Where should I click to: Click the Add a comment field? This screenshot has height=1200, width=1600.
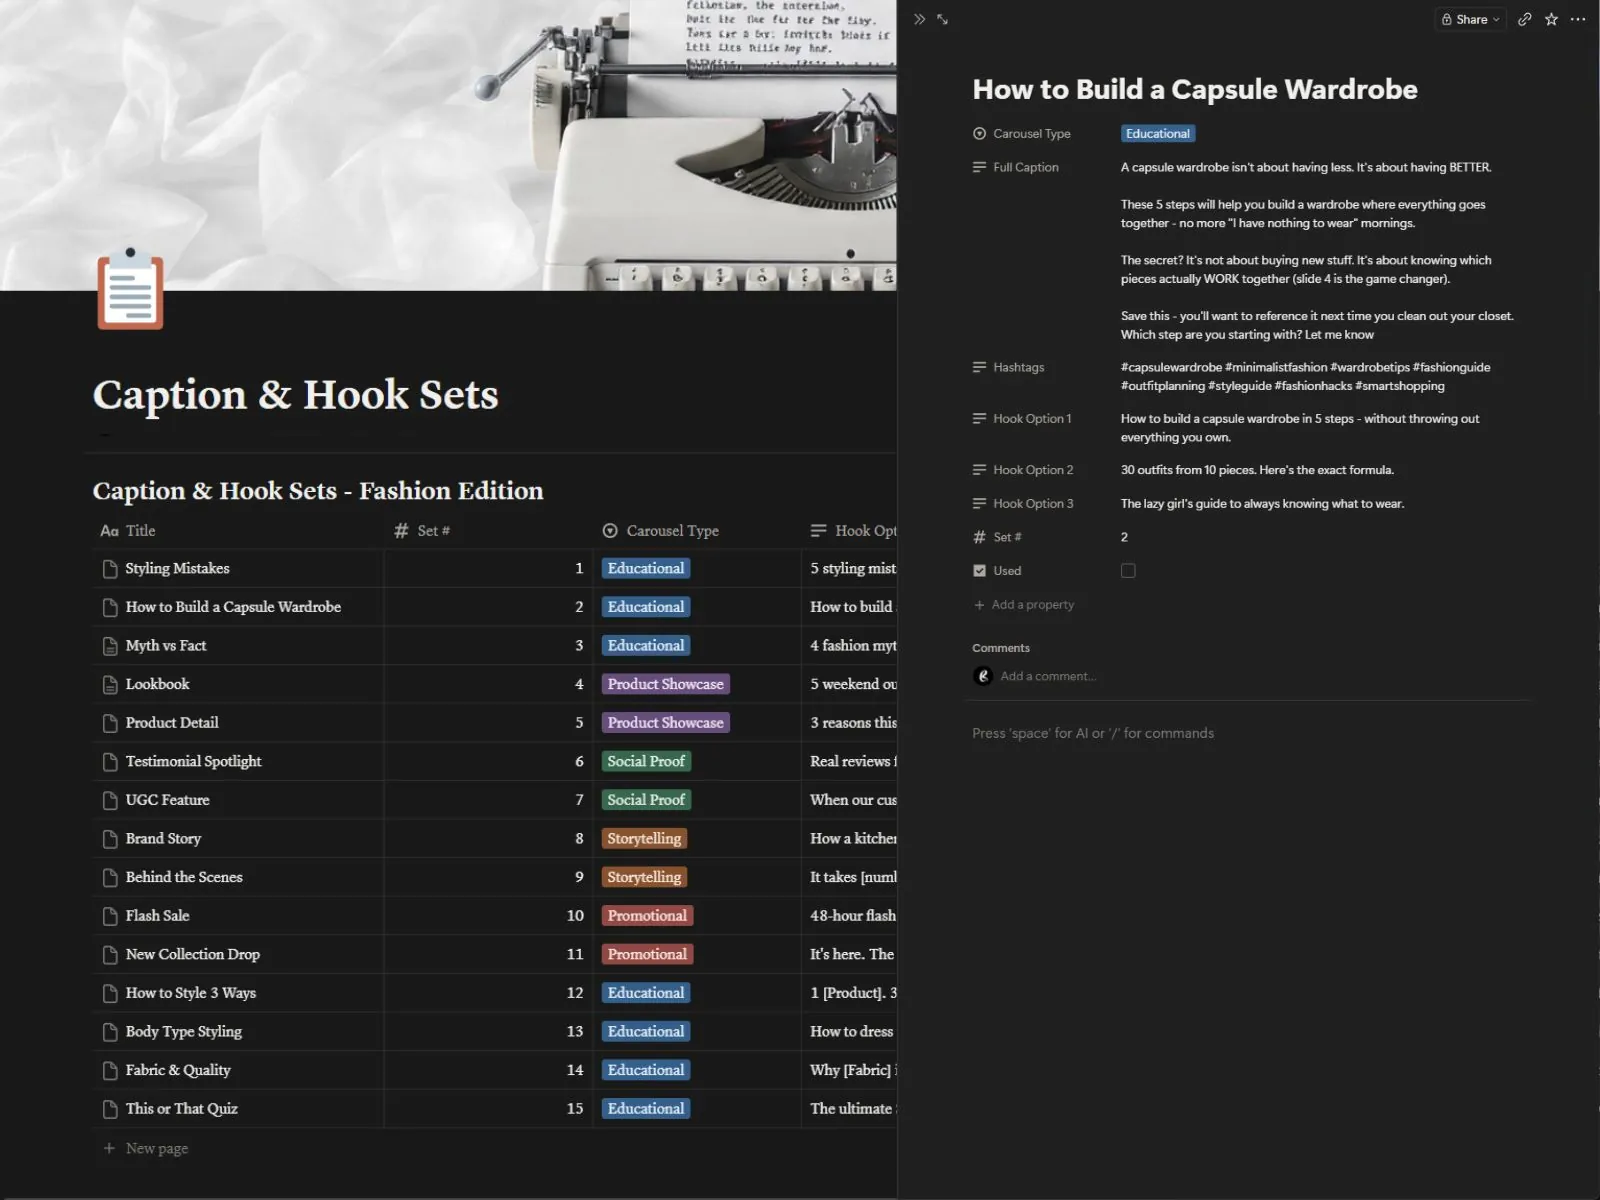click(1048, 677)
